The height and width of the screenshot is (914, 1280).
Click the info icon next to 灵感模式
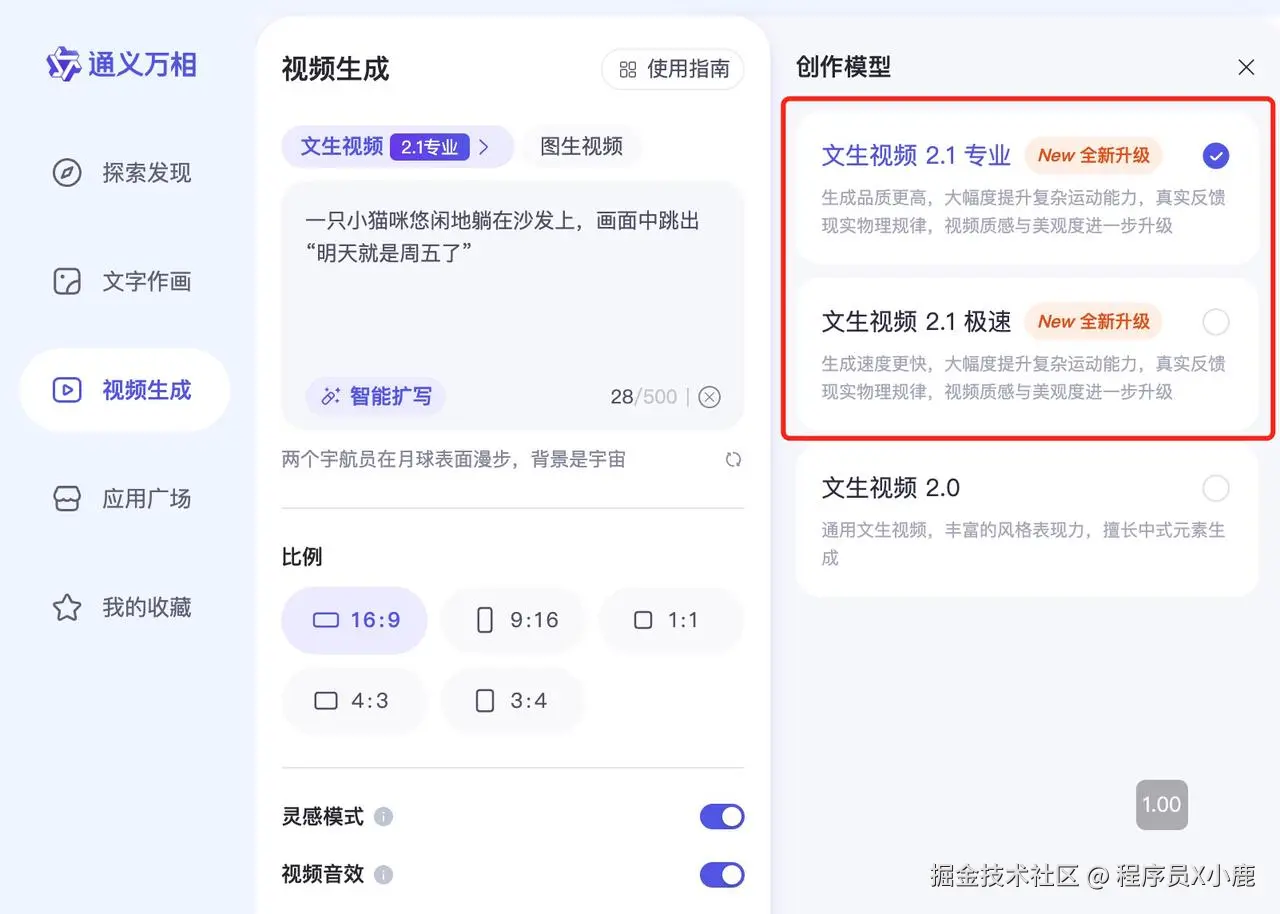[383, 817]
